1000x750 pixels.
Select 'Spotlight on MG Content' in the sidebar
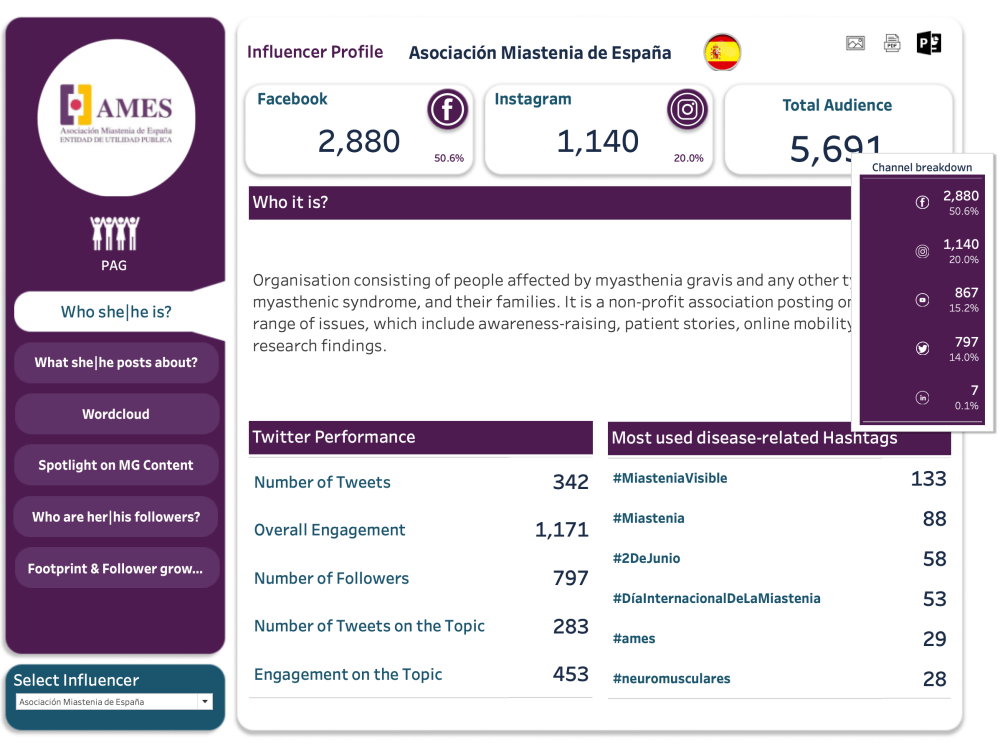(116, 464)
